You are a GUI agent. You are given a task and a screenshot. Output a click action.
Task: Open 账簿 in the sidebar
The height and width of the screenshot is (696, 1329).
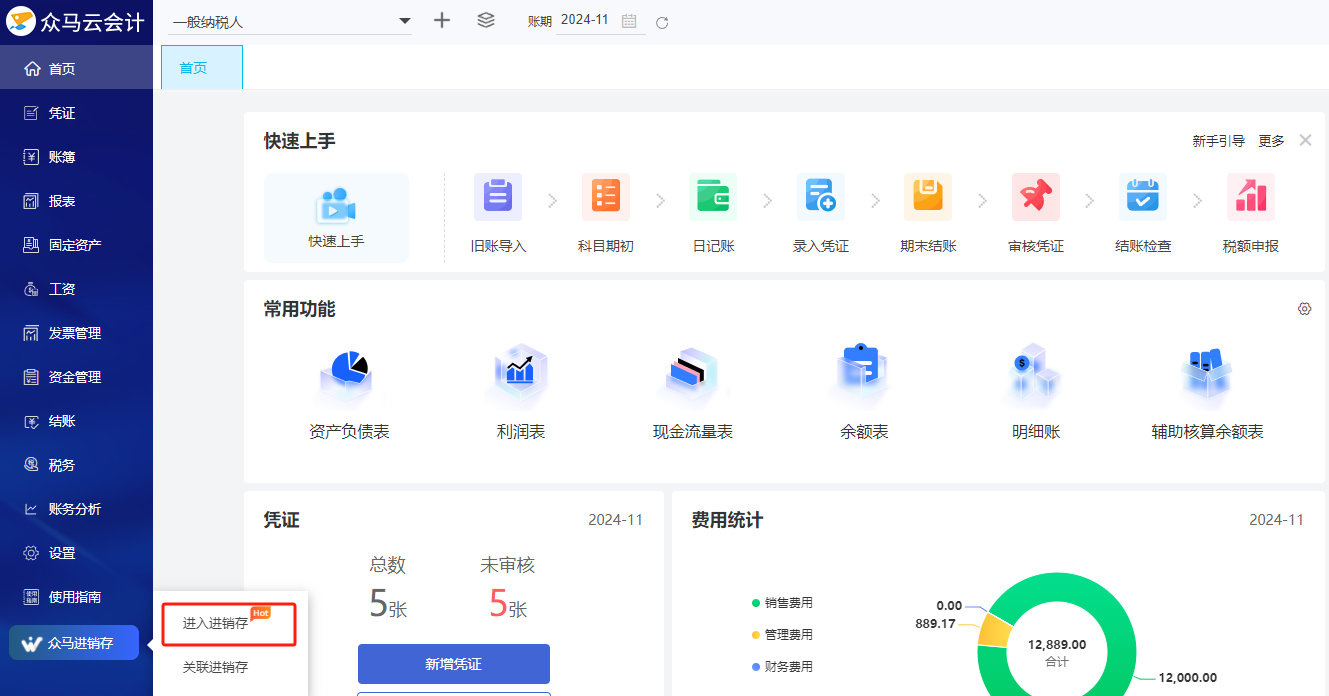(x=76, y=157)
